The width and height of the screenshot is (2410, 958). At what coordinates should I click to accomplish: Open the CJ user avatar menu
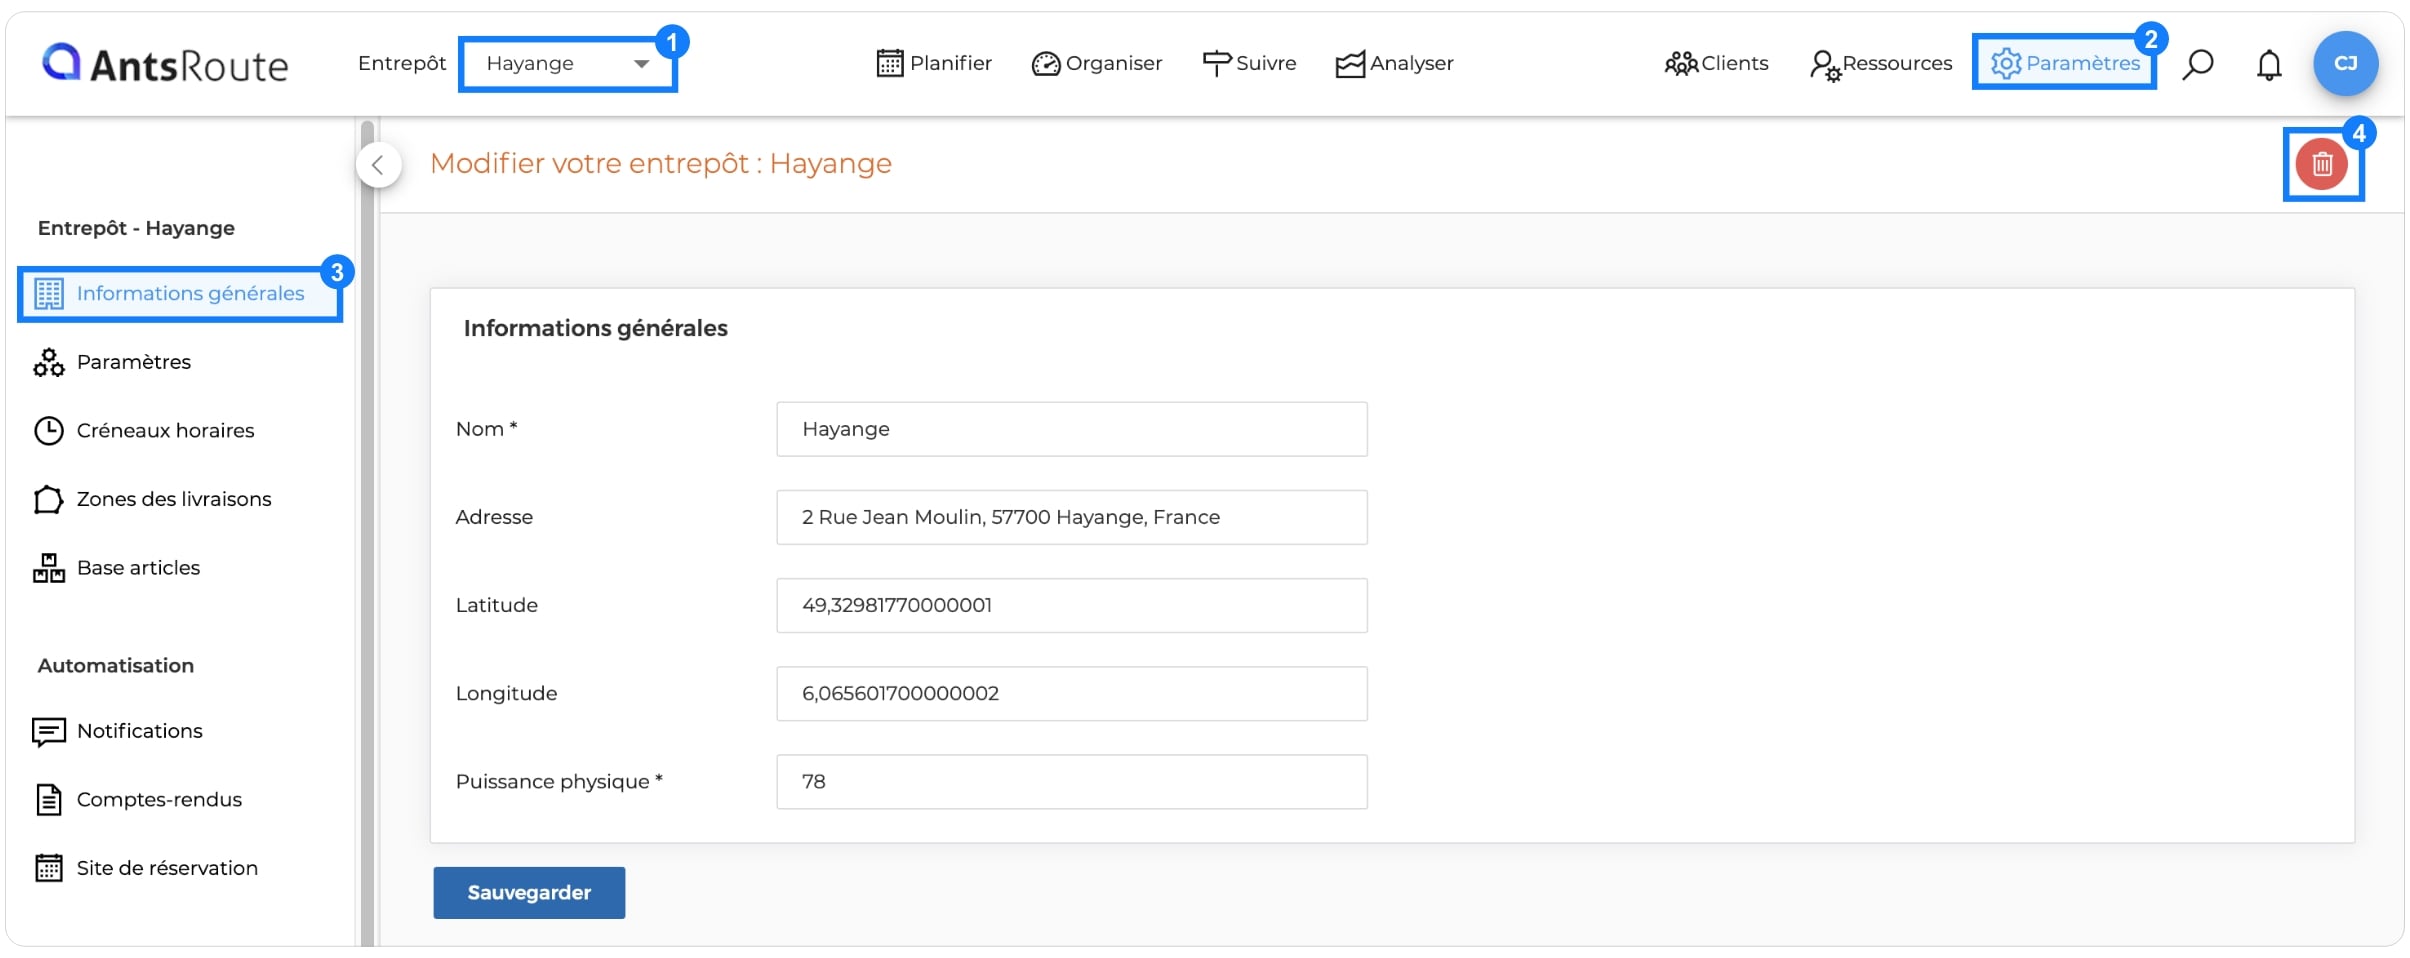2345,63
